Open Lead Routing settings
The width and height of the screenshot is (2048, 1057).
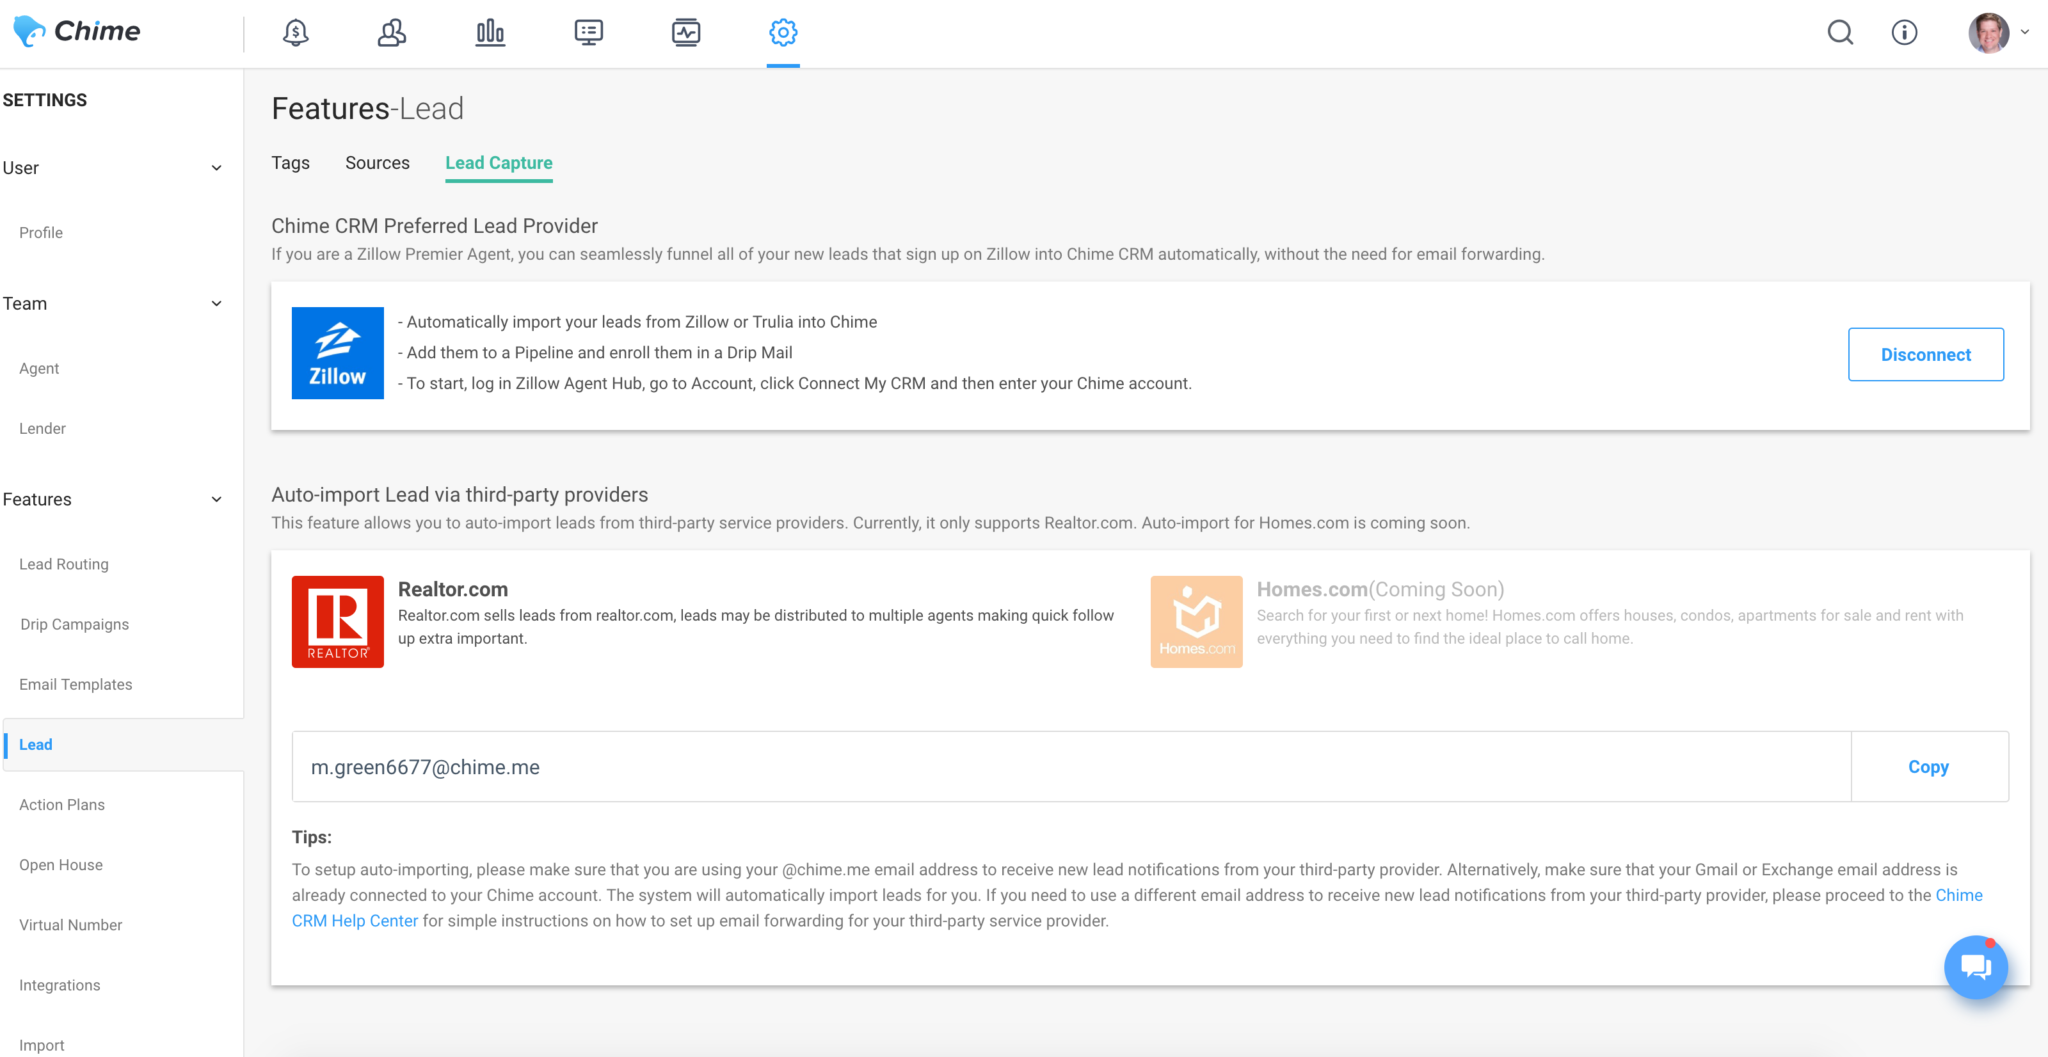[x=64, y=565]
